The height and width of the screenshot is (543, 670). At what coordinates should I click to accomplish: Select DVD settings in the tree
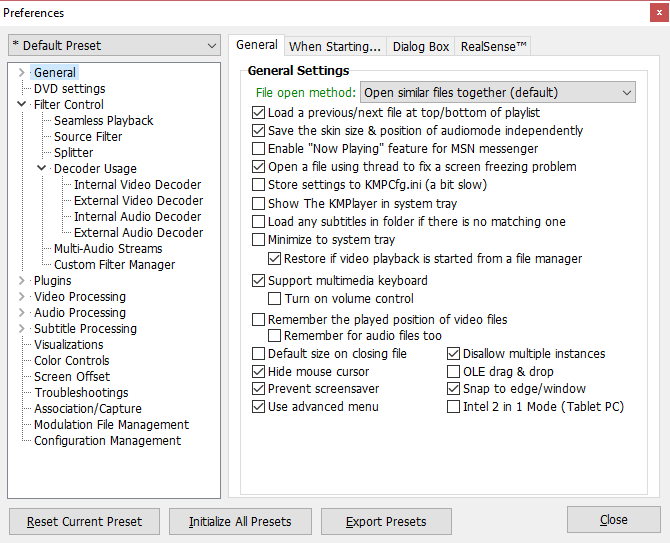(69, 88)
